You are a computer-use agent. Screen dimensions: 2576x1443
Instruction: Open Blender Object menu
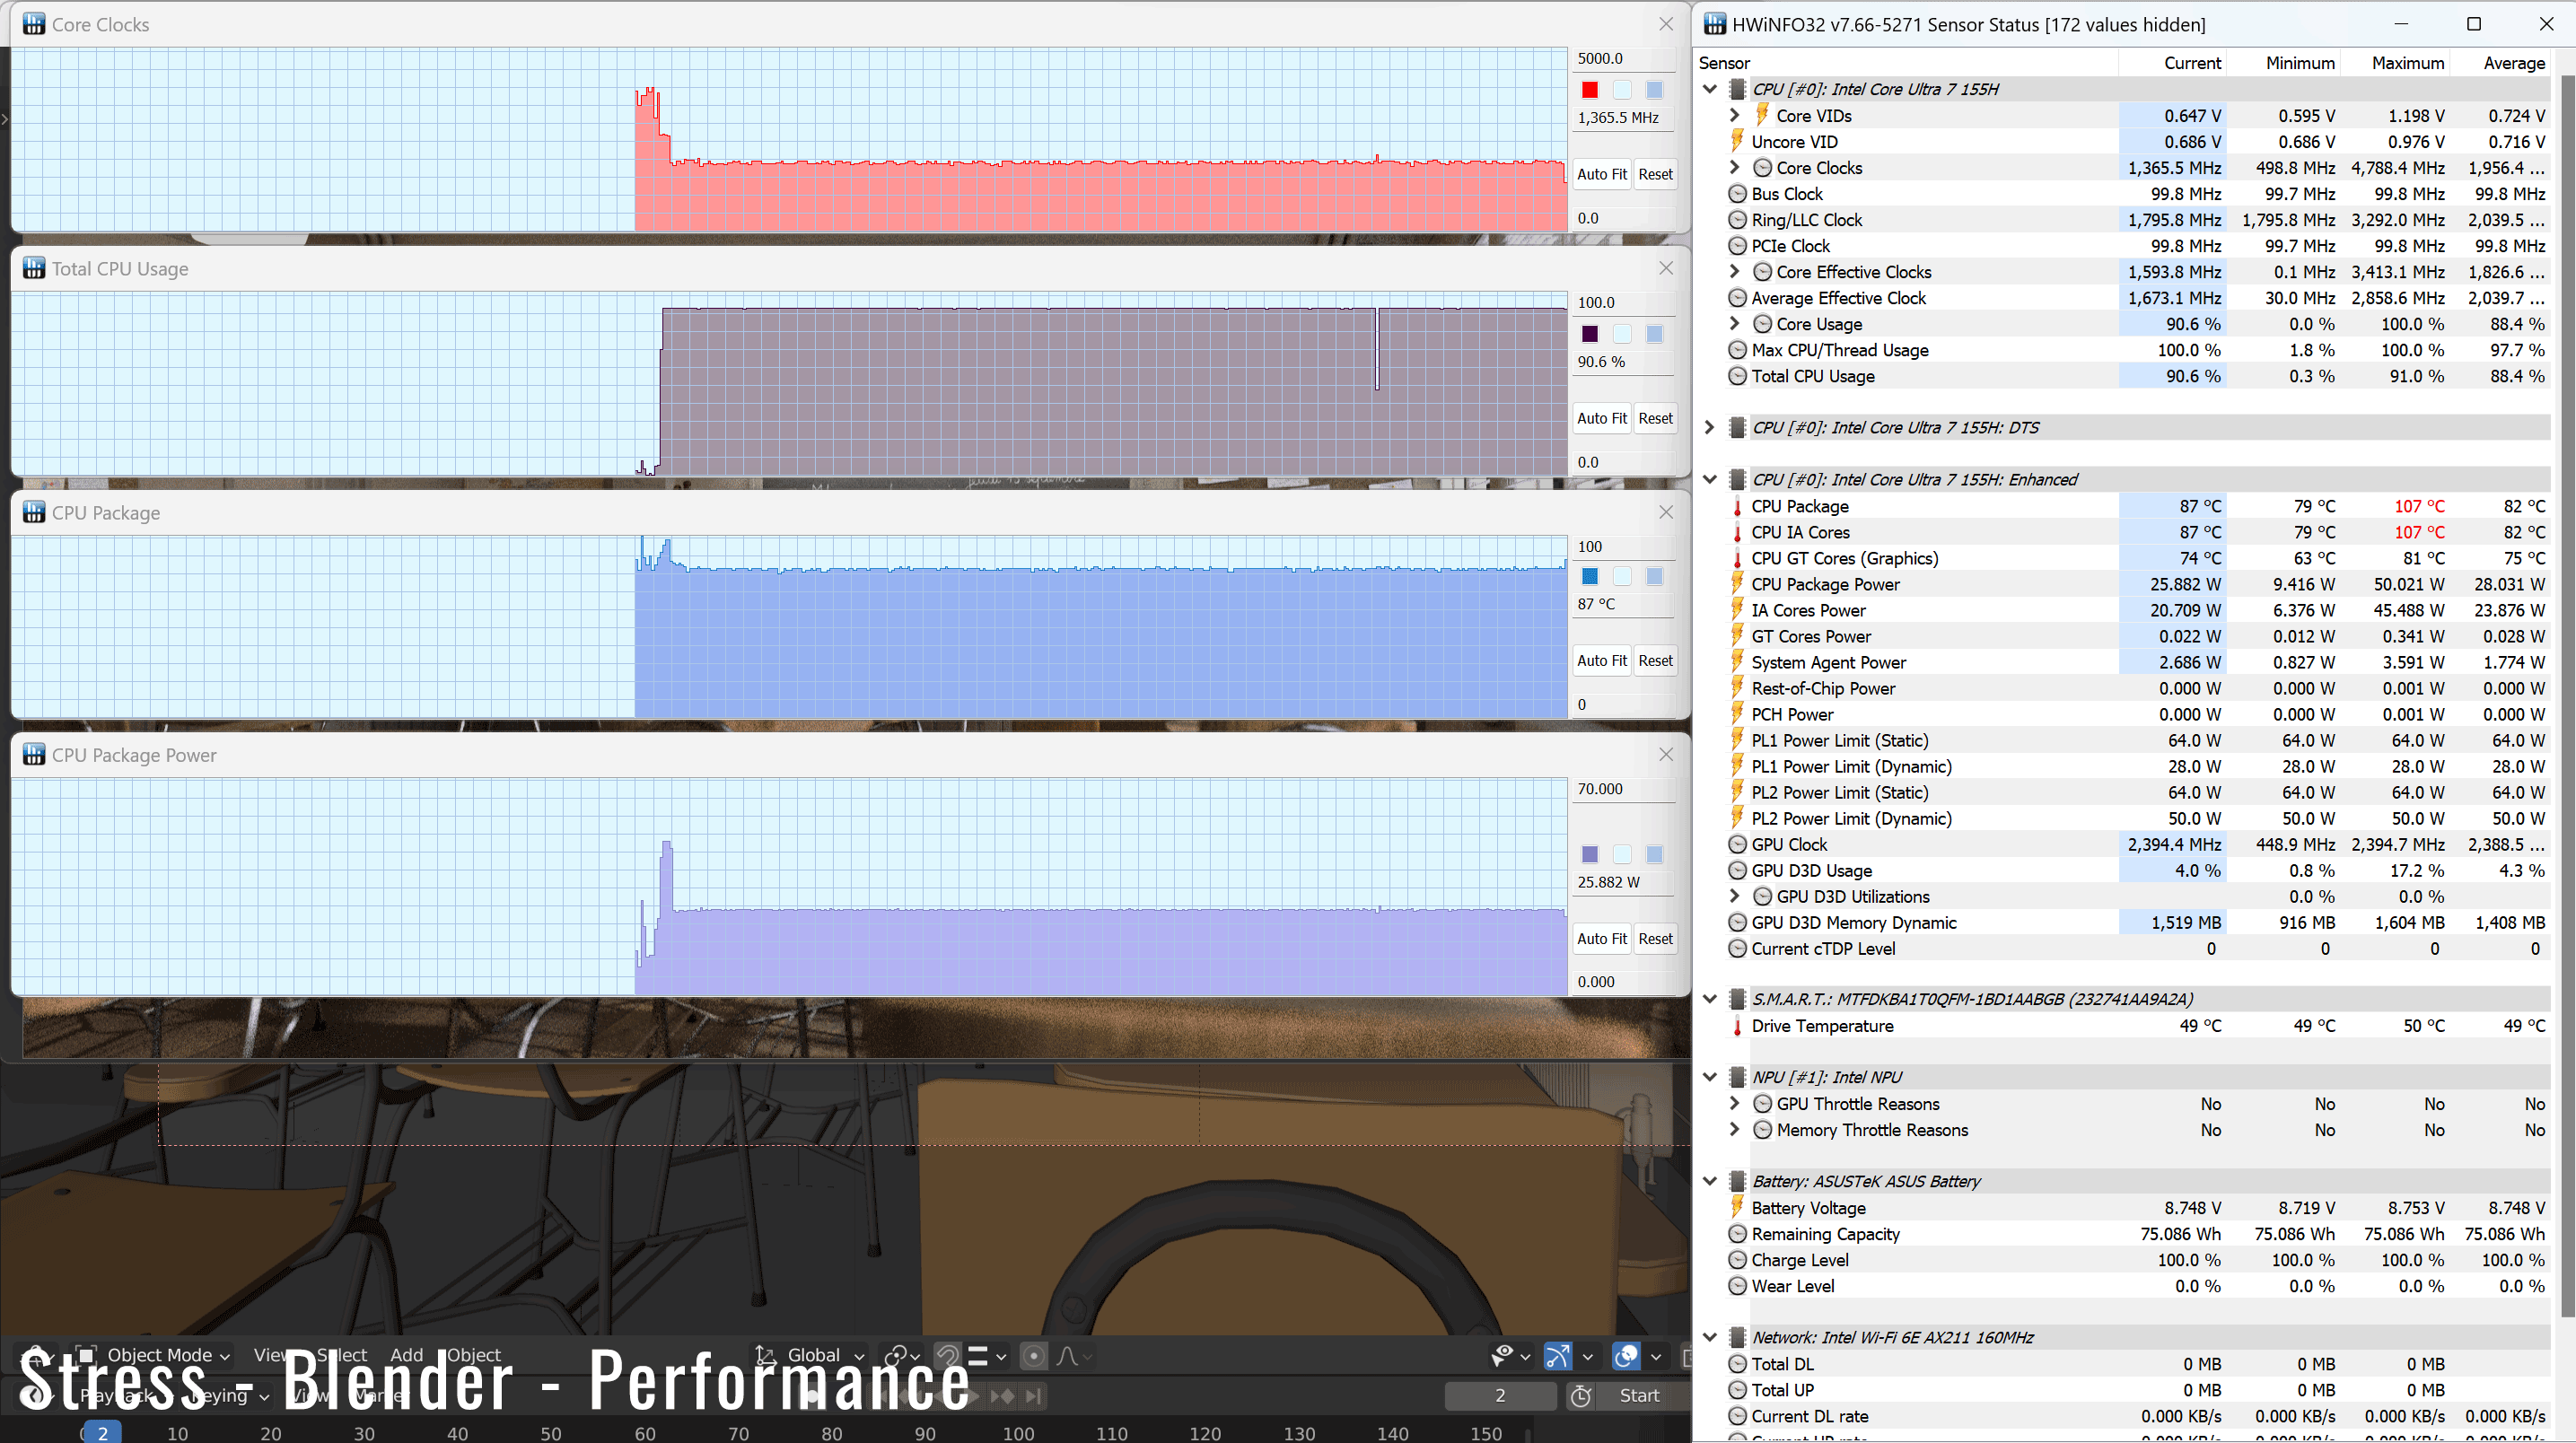click(473, 1355)
